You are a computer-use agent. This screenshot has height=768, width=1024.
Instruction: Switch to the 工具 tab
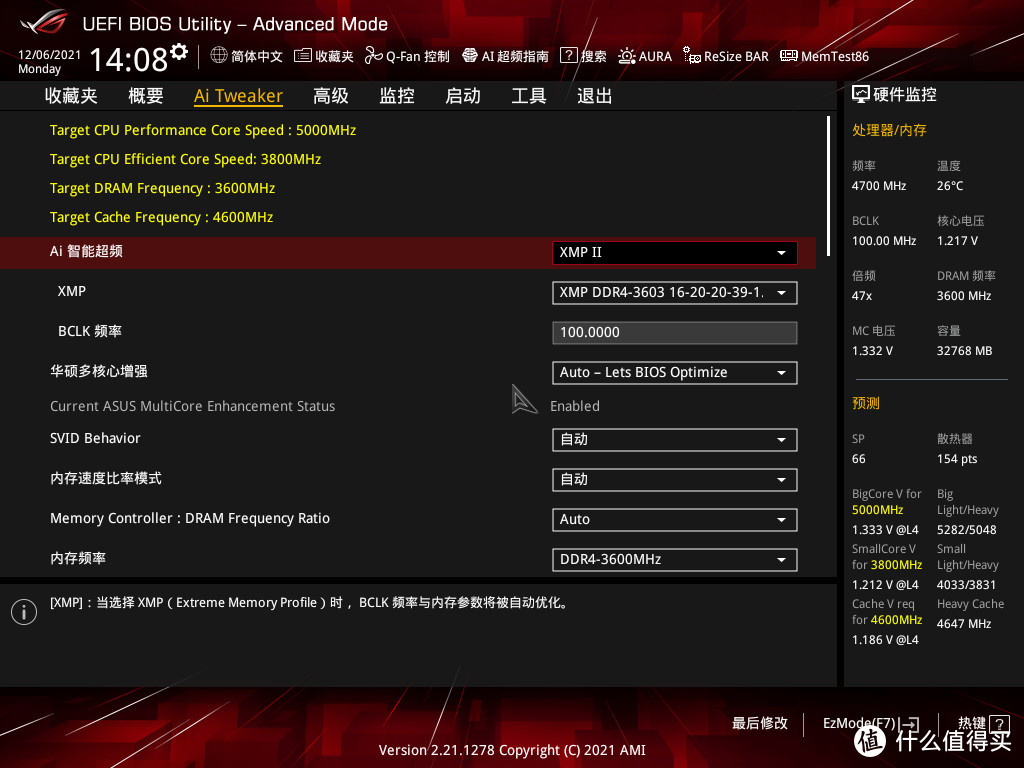coord(528,96)
